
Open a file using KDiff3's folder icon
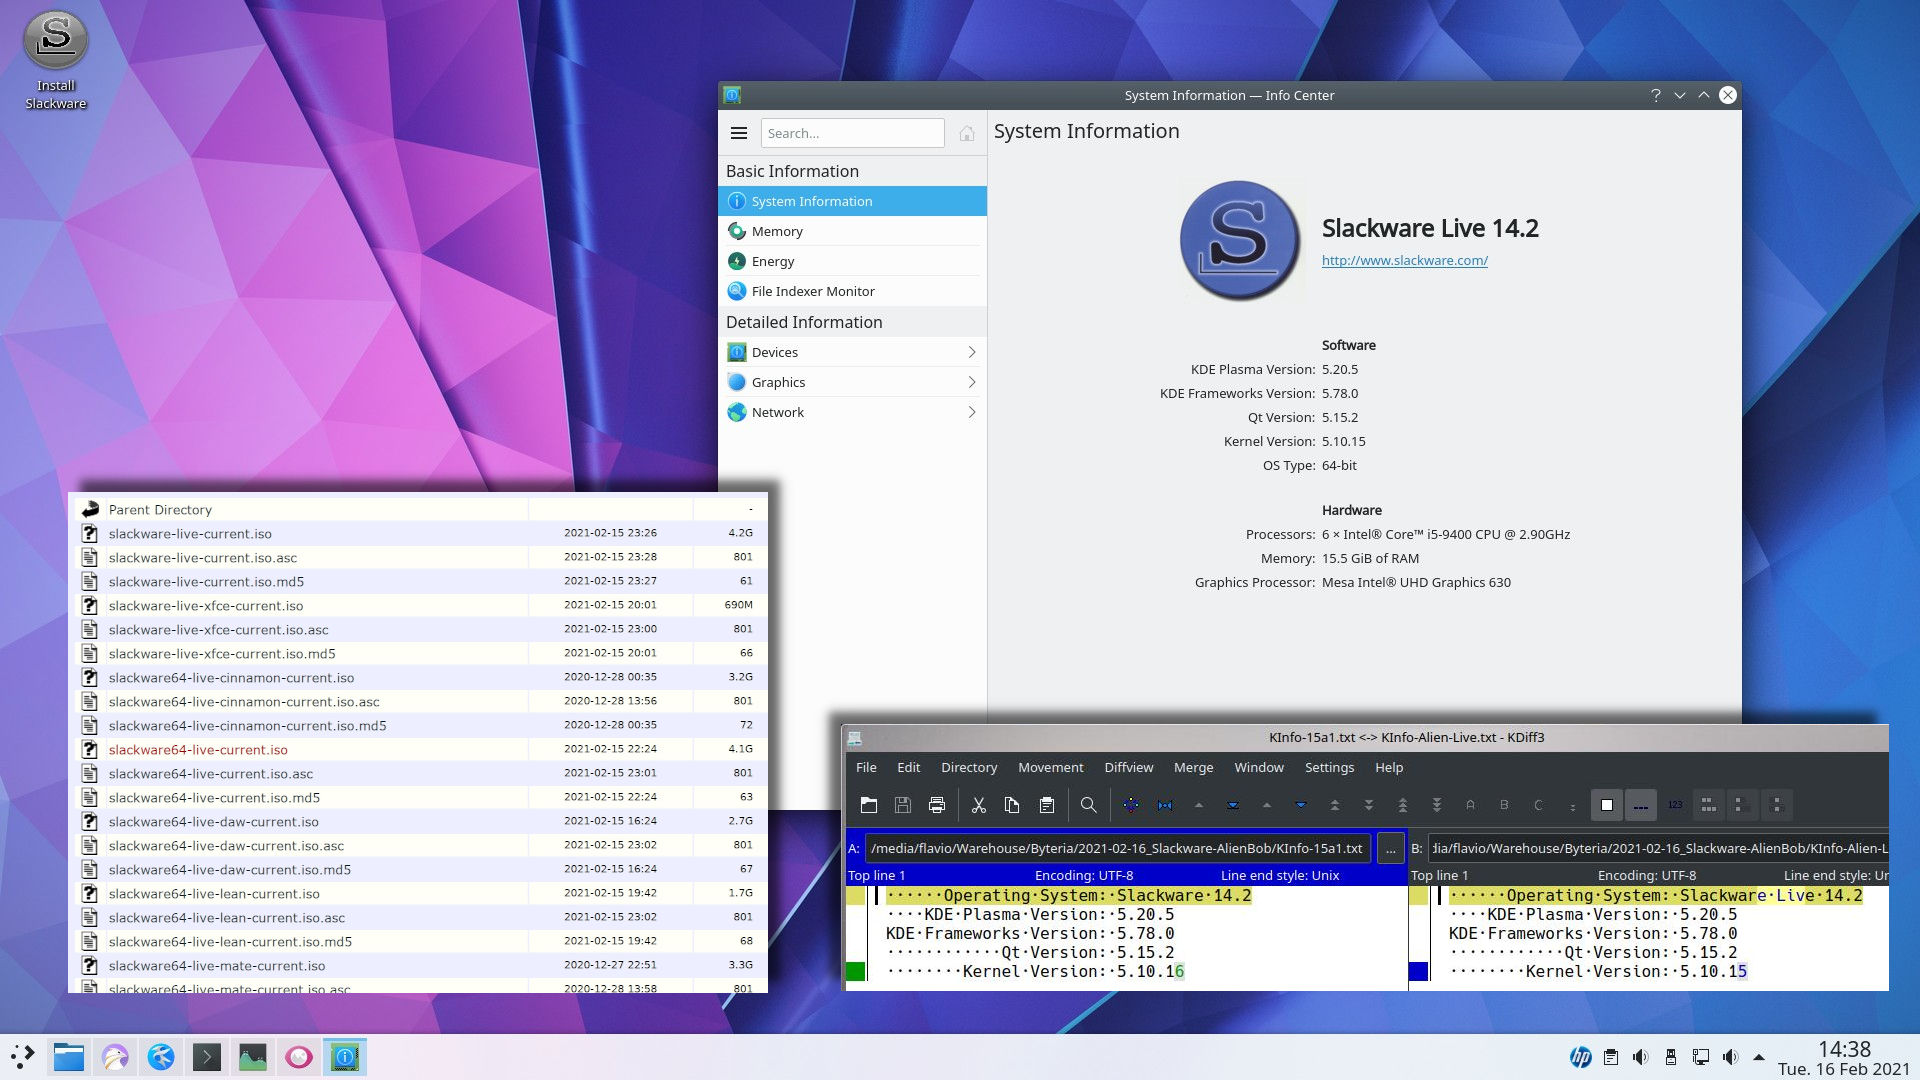click(869, 805)
